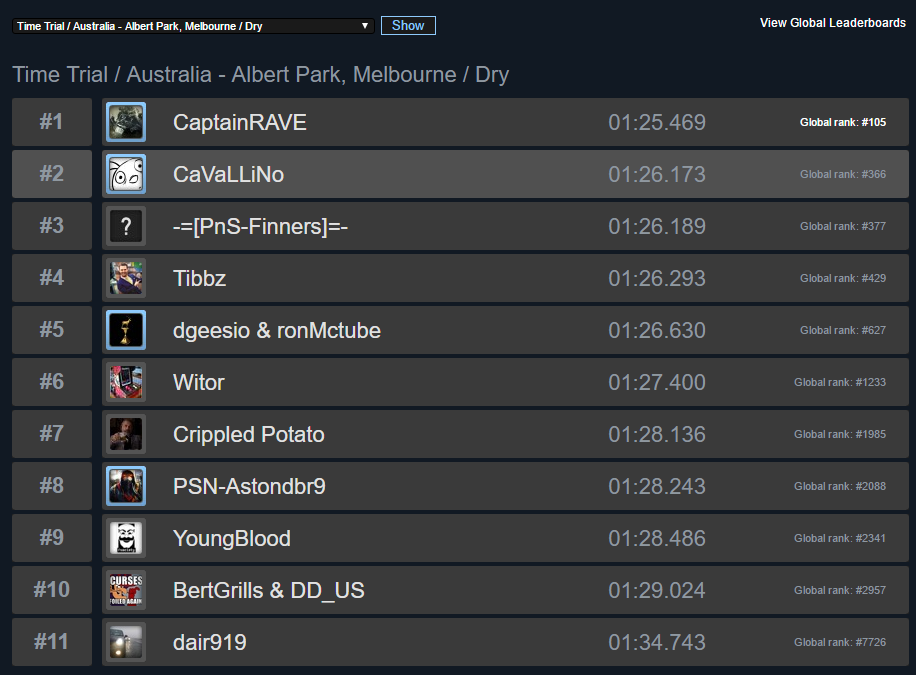Click Crippled Potato's avatar
This screenshot has height=675, width=916.
tap(126, 434)
